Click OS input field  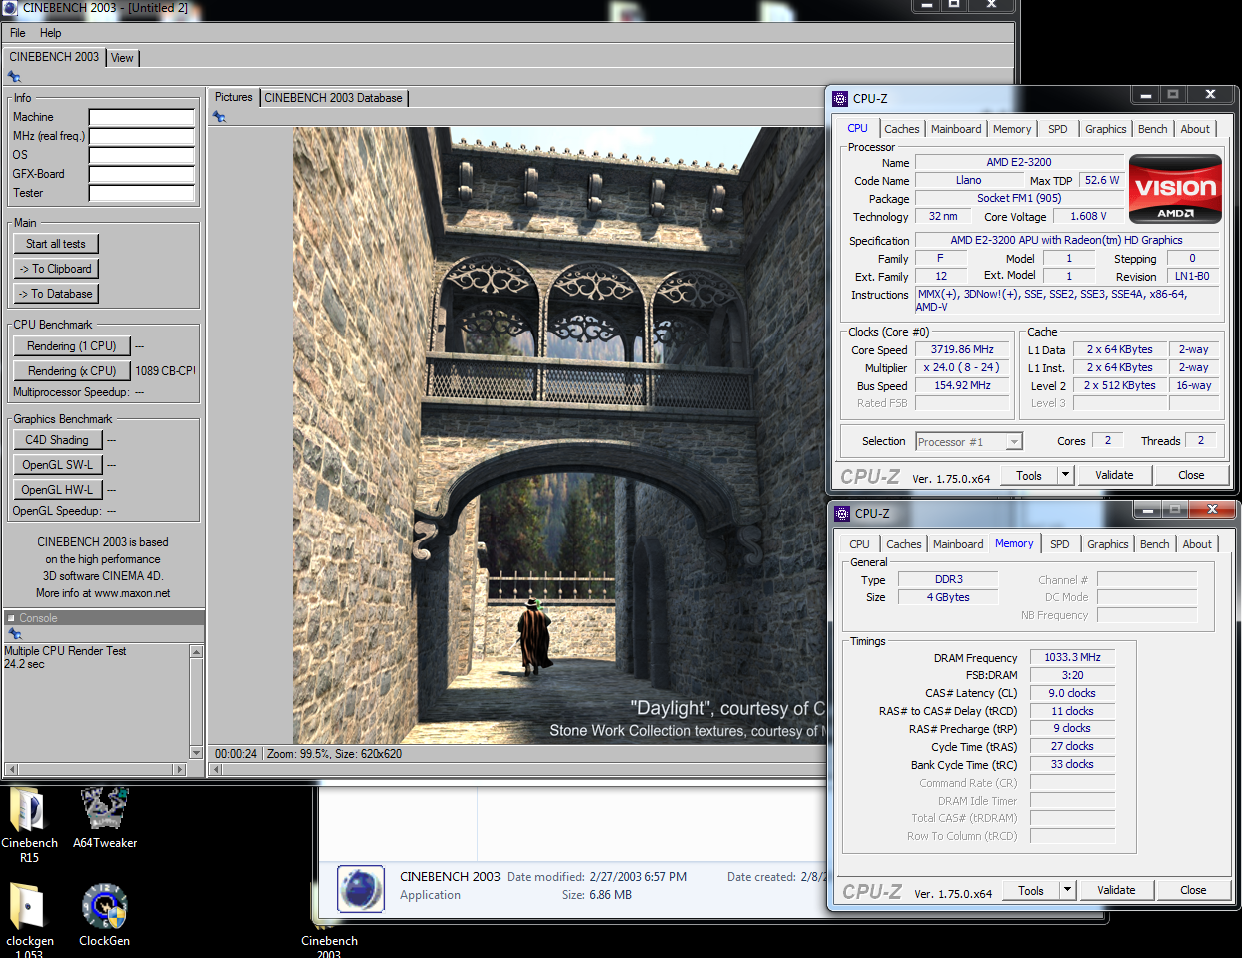pos(142,155)
